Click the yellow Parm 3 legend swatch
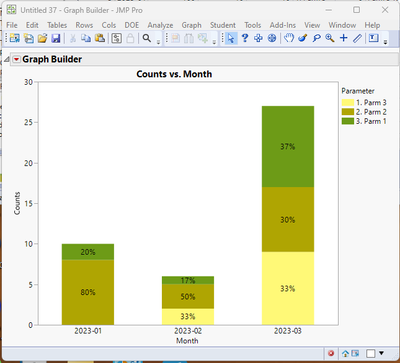 pos(348,102)
